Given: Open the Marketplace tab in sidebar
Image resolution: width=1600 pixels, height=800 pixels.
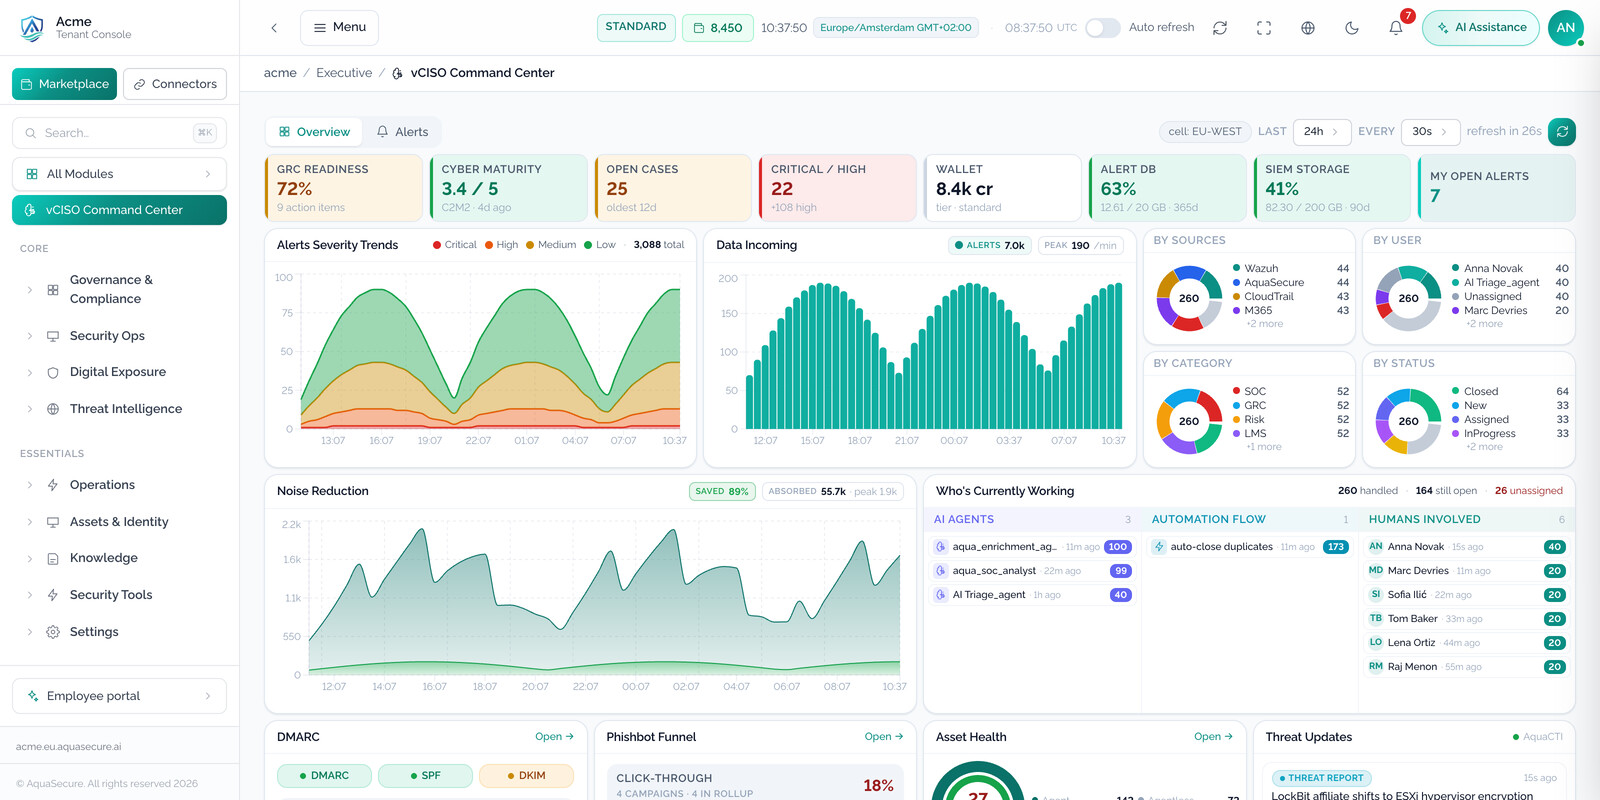Looking at the screenshot, I should pyautogui.click(x=64, y=84).
